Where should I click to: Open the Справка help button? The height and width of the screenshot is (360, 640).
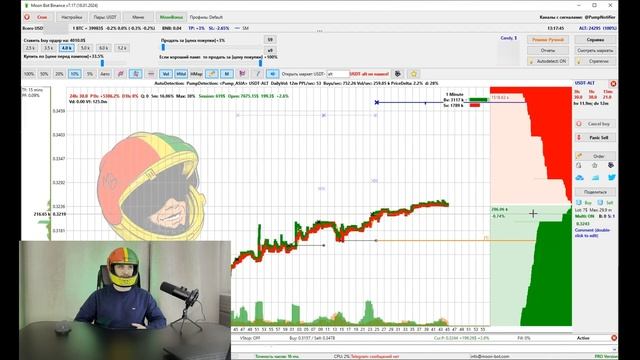click(x=595, y=40)
